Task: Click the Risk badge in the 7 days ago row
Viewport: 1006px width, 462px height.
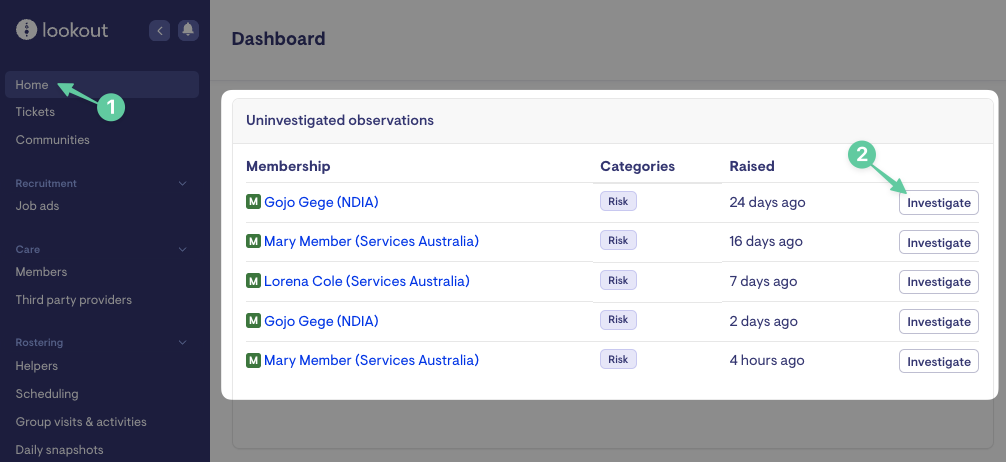Action: point(618,281)
